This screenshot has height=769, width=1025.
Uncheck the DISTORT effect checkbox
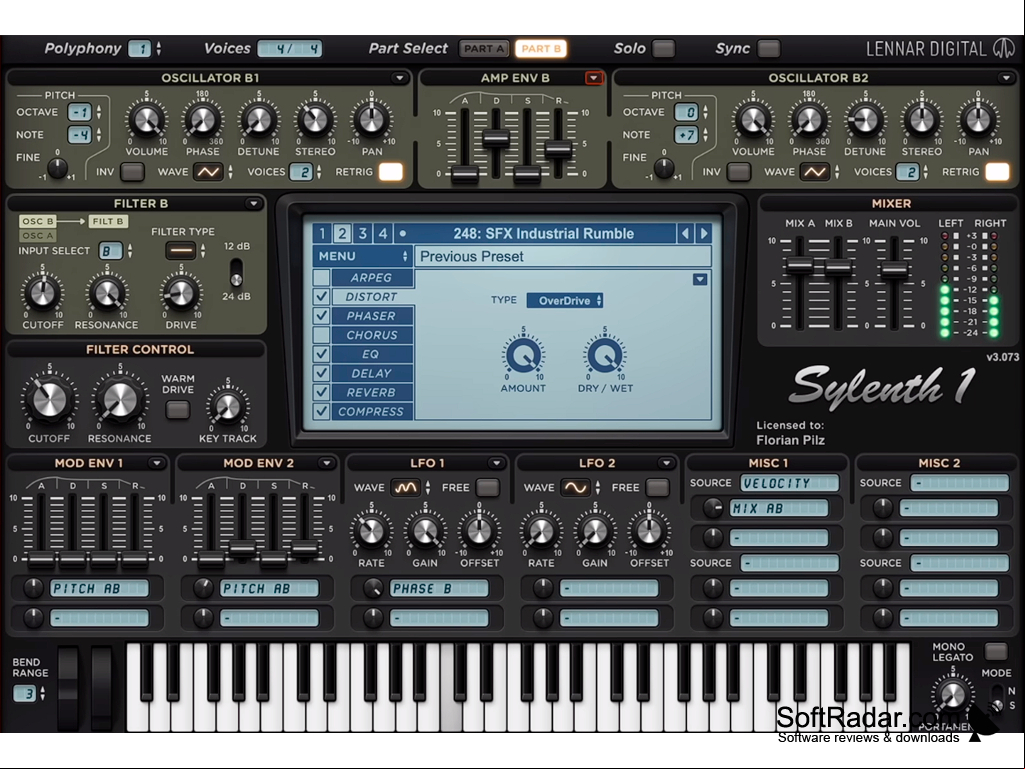[321, 296]
